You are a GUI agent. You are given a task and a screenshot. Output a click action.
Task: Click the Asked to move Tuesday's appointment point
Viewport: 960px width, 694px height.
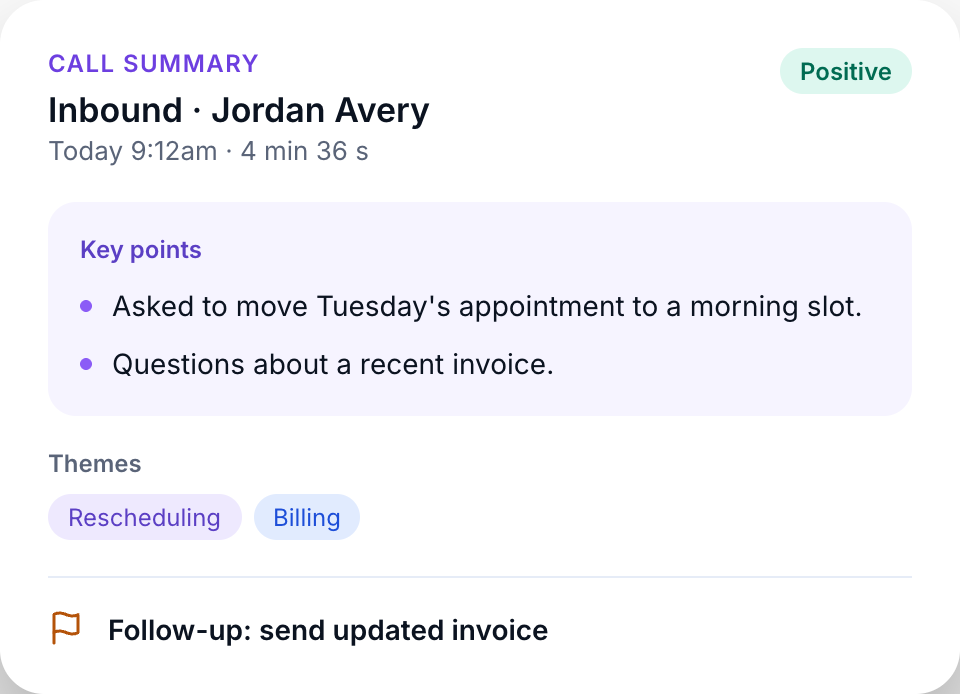pyautogui.click(x=487, y=307)
